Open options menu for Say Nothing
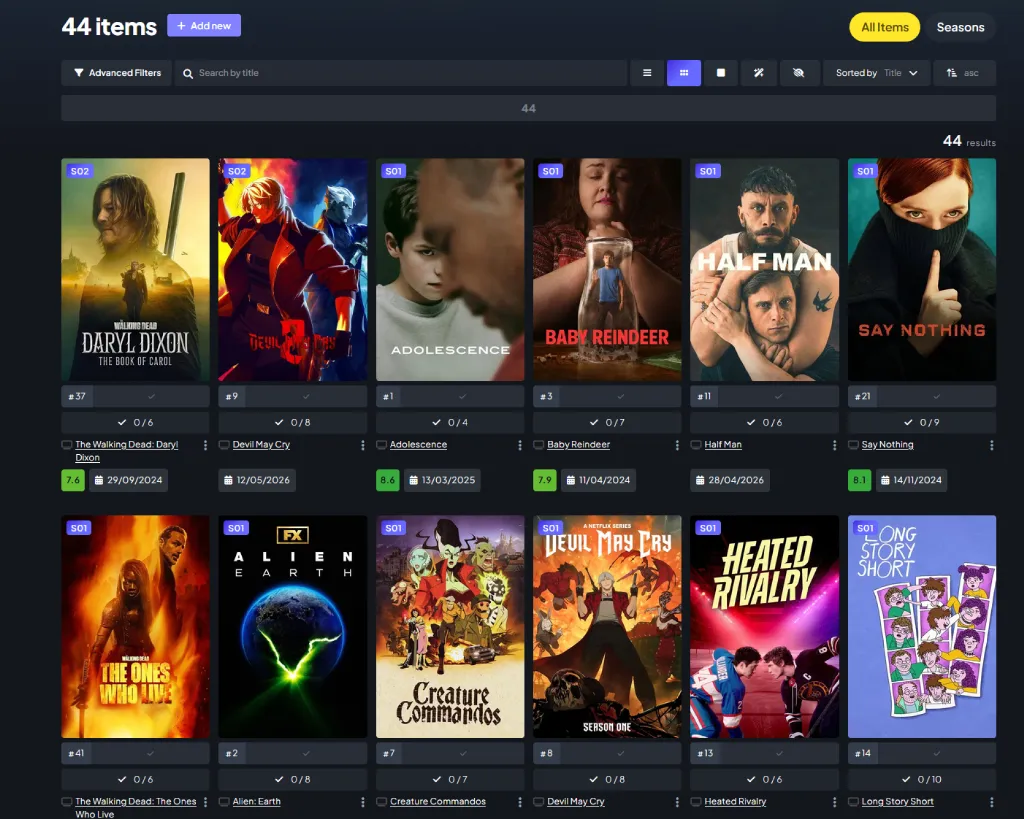The height and width of the screenshot is (819, 1024). coord(991,445)
